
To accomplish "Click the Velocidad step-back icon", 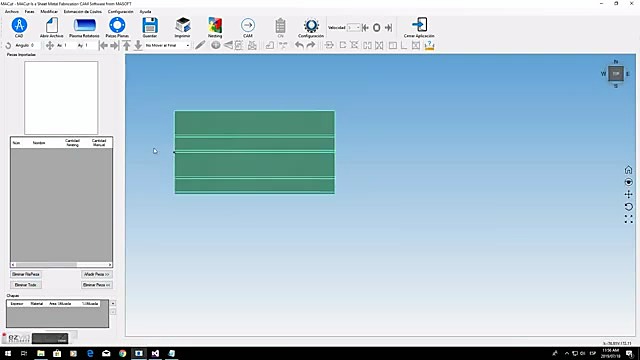I will click(x=366, y=27).
